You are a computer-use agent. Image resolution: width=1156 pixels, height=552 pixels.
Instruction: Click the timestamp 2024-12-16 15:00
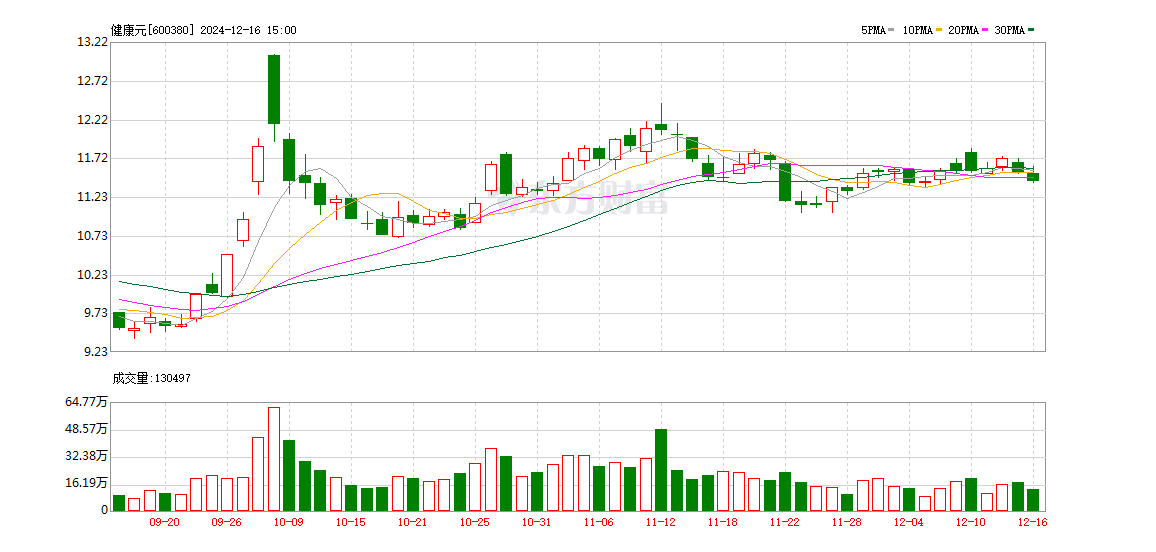(x=248, y=30)
